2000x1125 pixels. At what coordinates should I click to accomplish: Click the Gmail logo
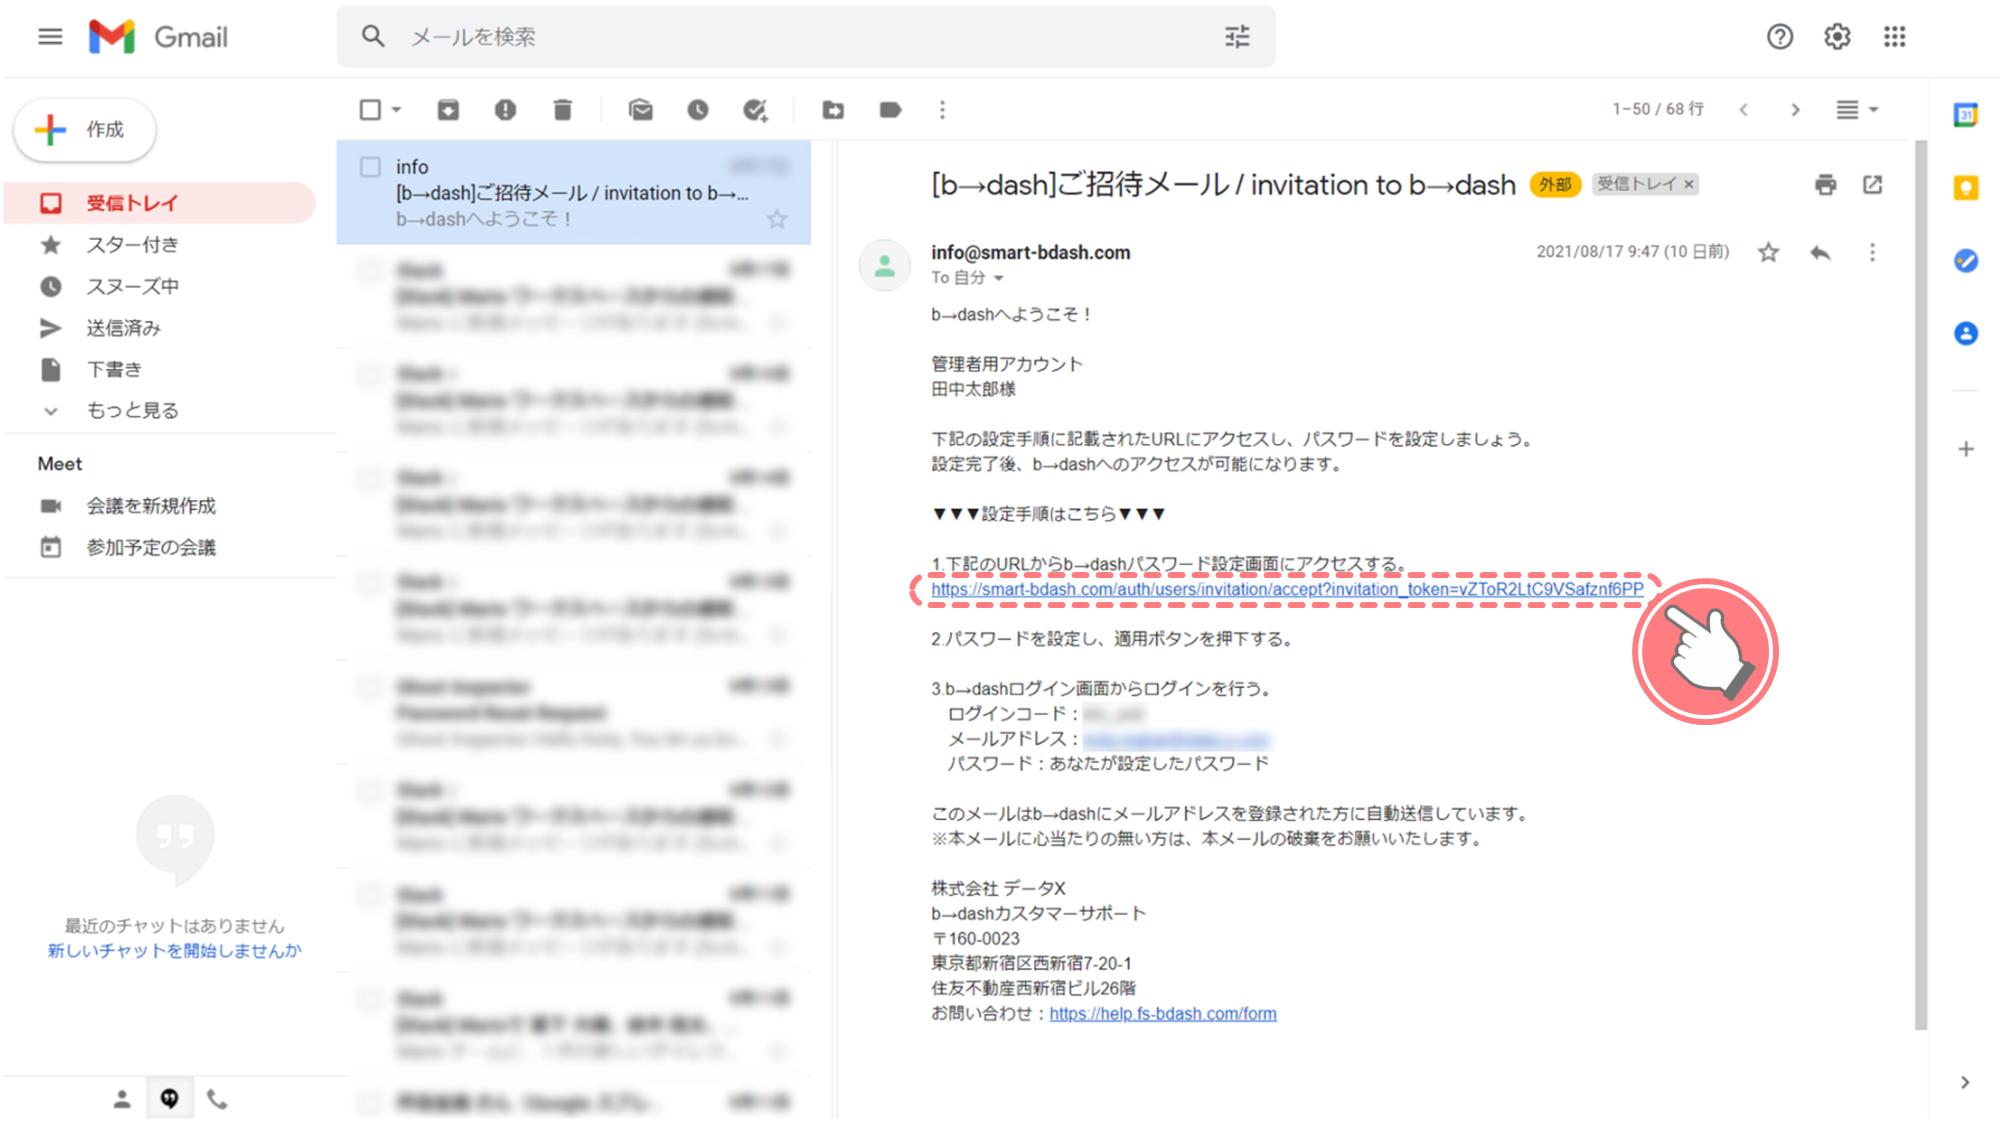pos(158,37)
